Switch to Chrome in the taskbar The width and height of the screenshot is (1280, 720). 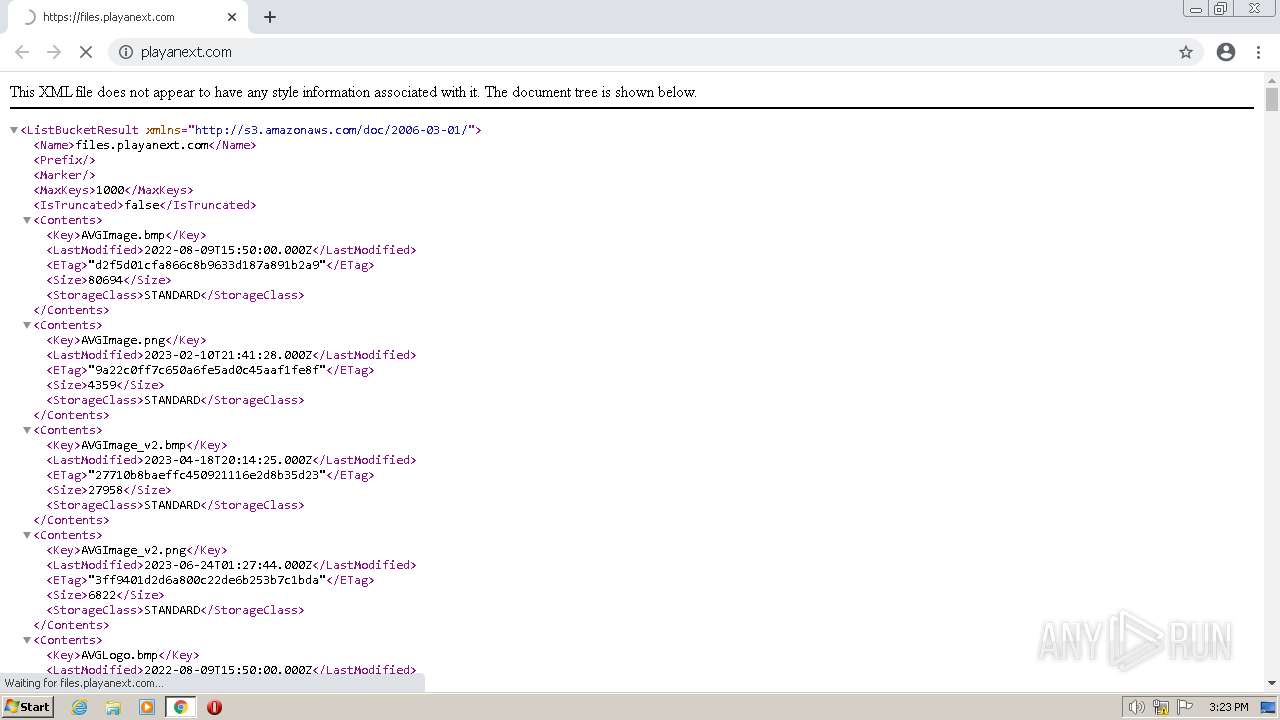[x=181, y=707]
